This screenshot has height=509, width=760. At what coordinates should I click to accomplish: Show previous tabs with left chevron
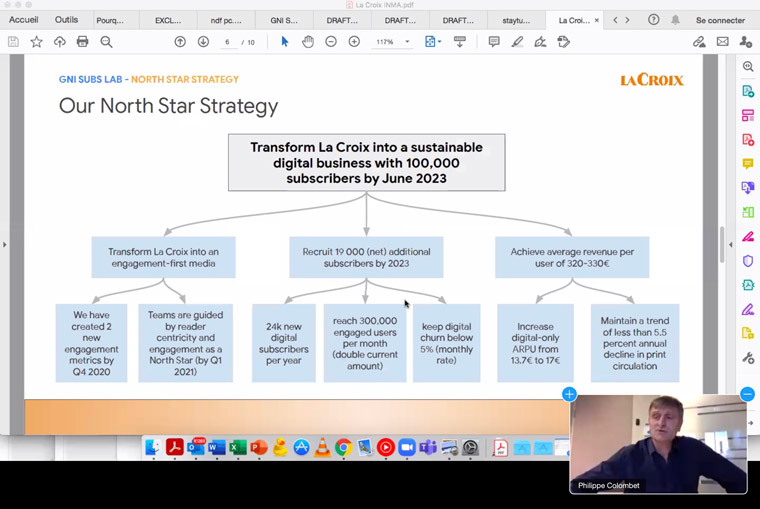[x=615, y=20]
